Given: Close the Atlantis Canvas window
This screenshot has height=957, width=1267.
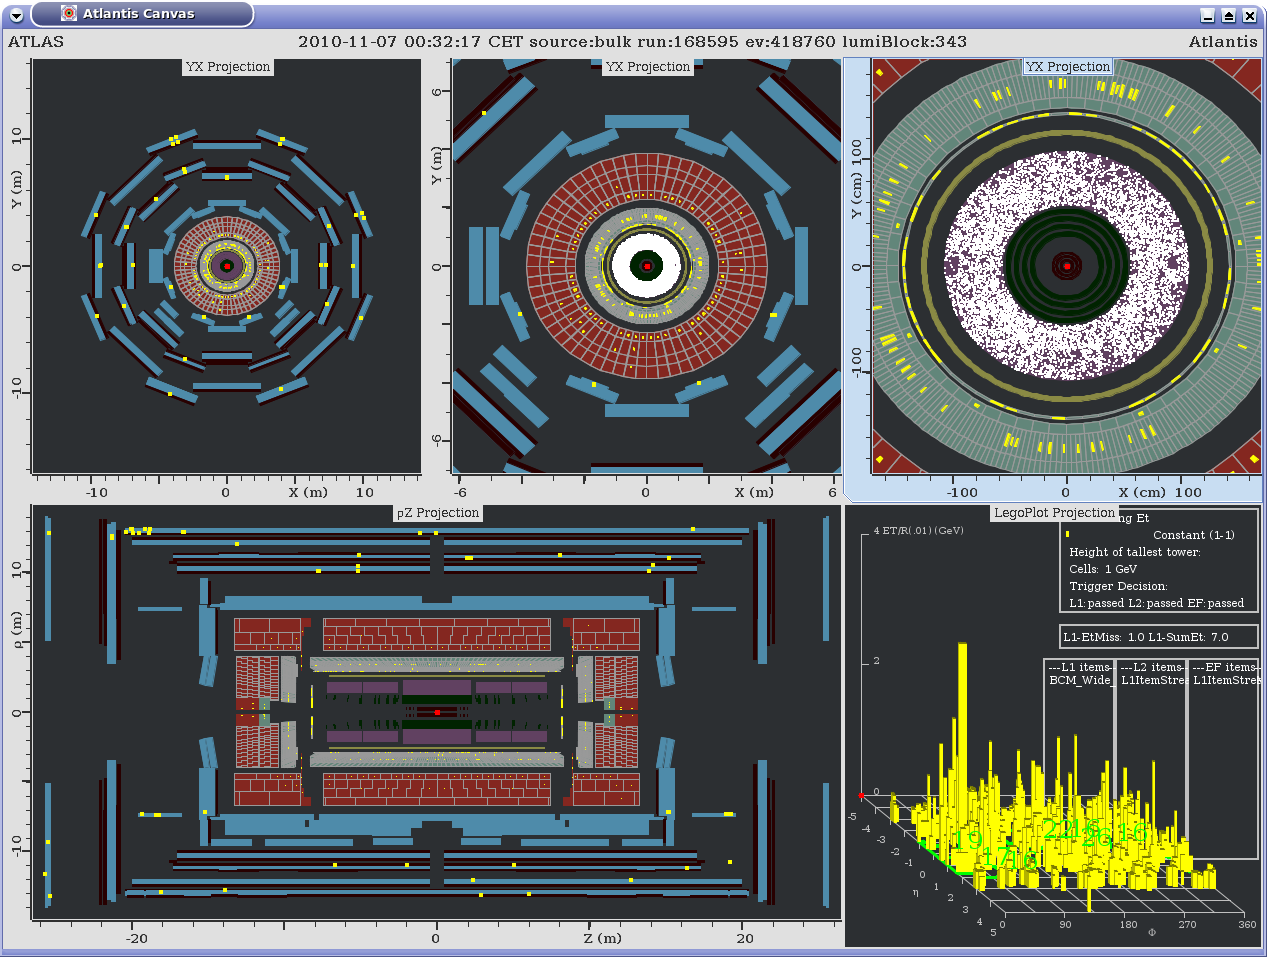Looking at the screenshot, I should coord(1250,15).
